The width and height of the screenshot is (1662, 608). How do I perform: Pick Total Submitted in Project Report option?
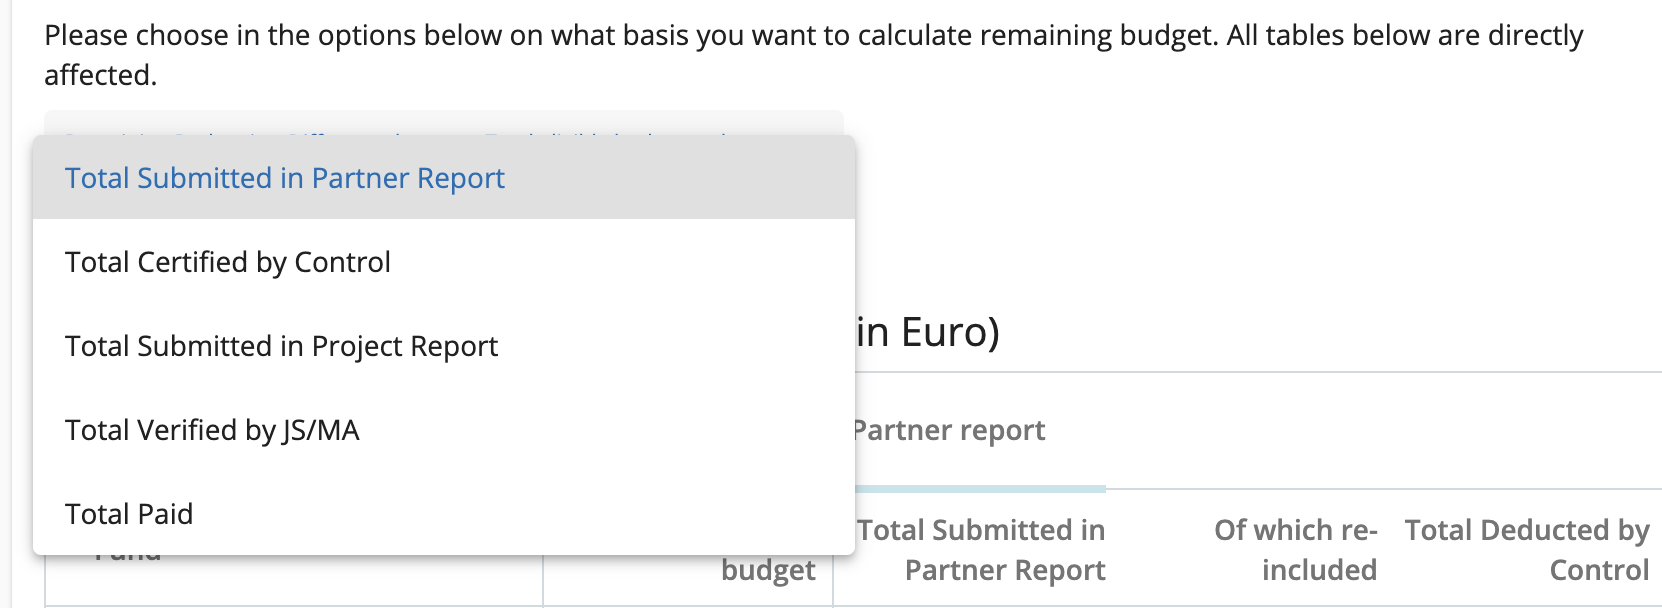[281, 346]
